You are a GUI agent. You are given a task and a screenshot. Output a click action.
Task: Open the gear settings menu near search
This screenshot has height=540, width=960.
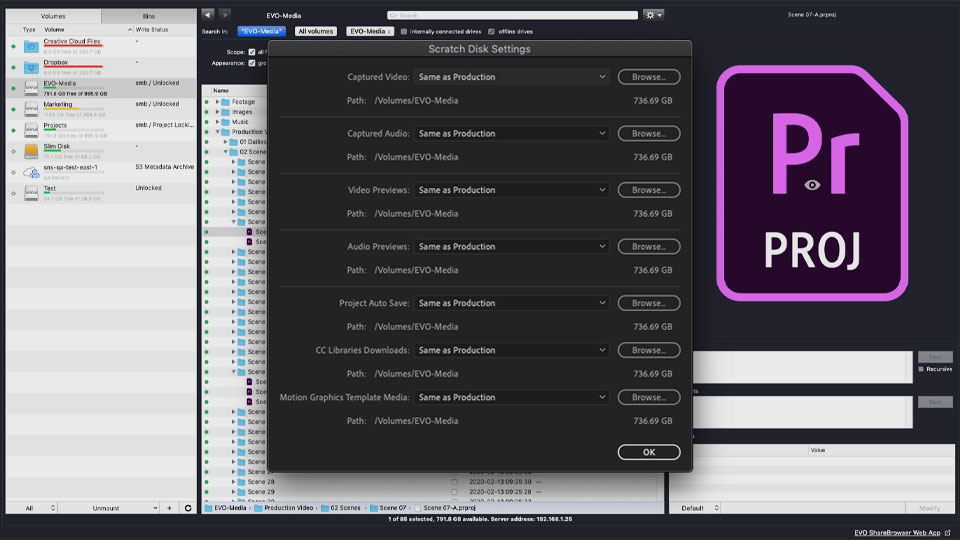654,15
